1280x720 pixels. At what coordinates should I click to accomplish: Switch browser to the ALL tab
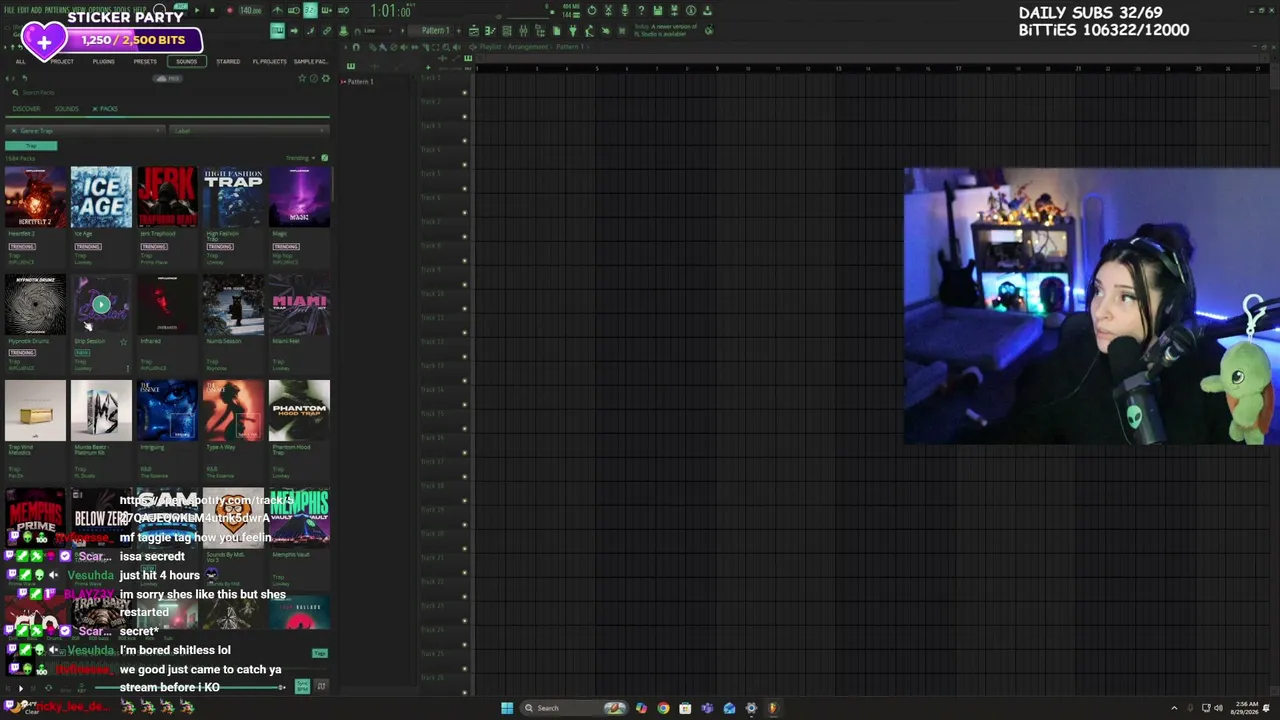point(20,62)
